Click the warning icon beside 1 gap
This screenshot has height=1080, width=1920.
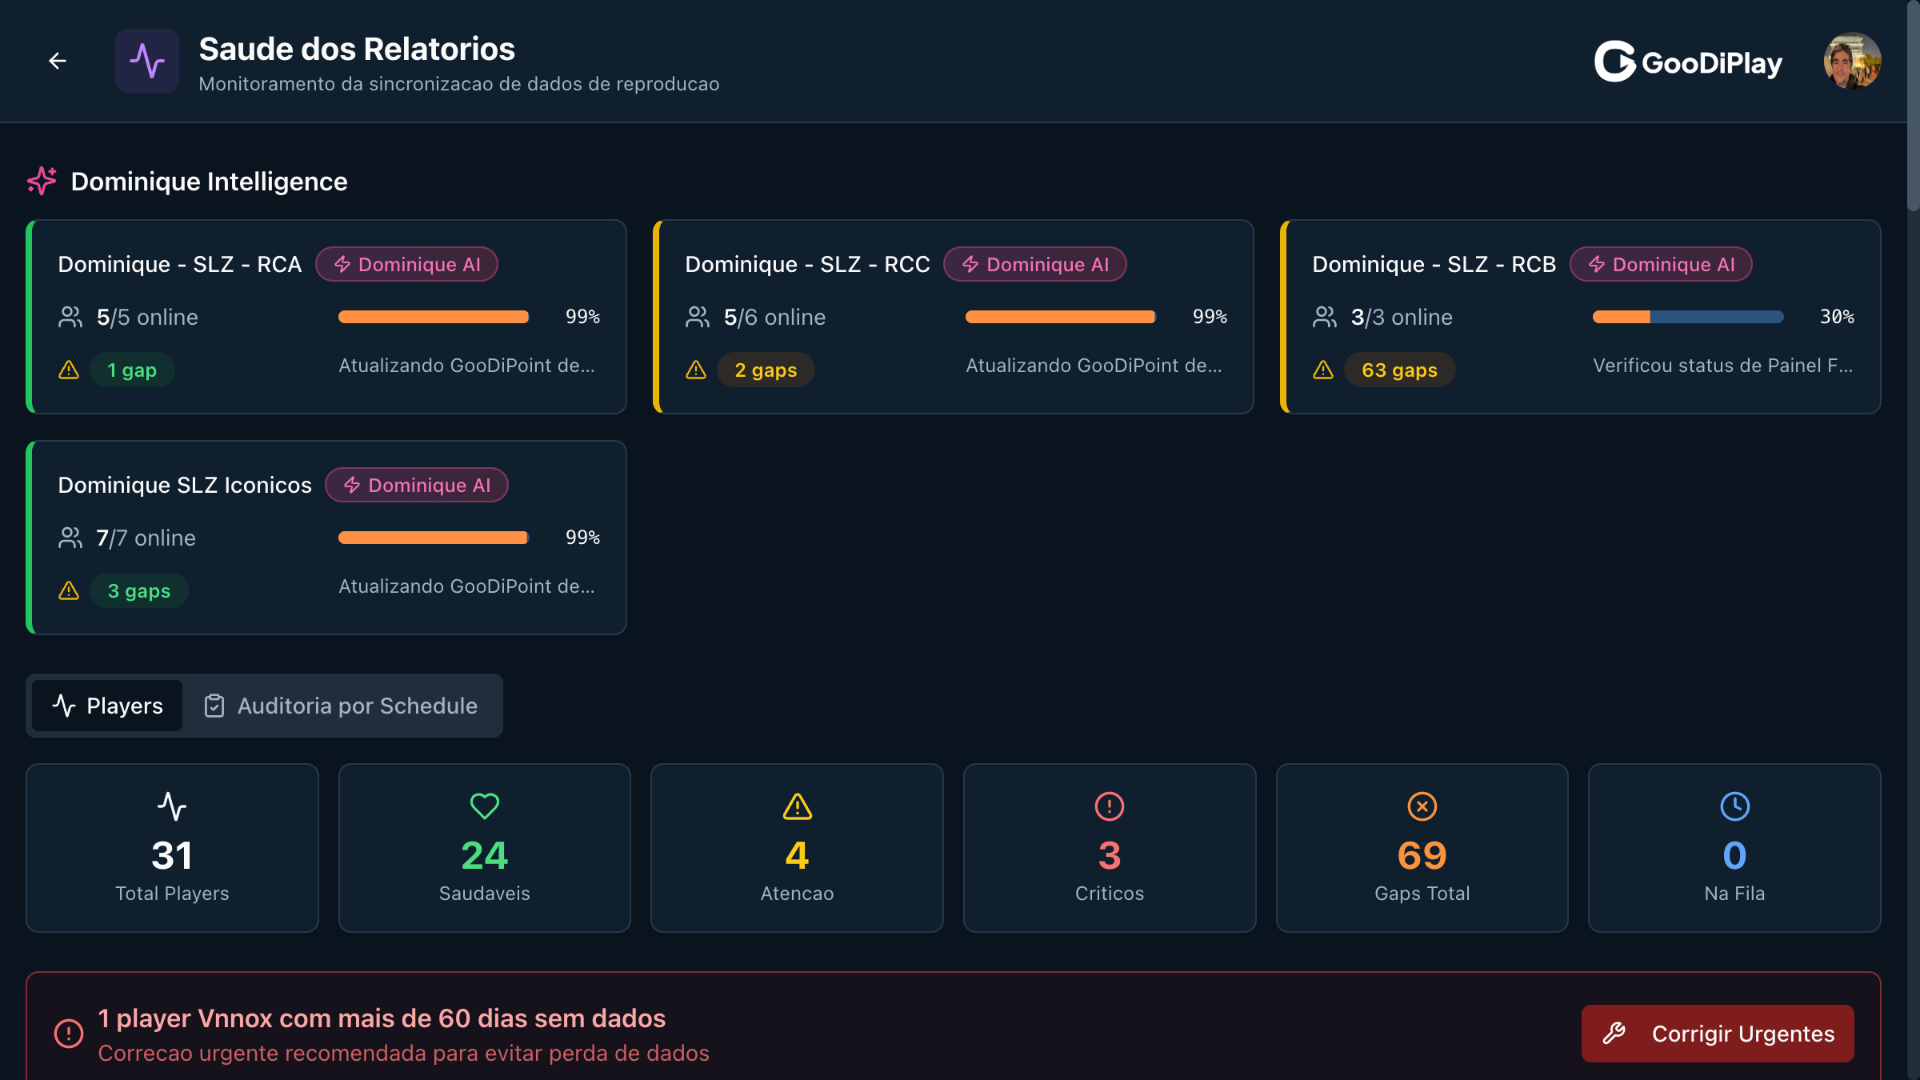[x=69, y=370]
